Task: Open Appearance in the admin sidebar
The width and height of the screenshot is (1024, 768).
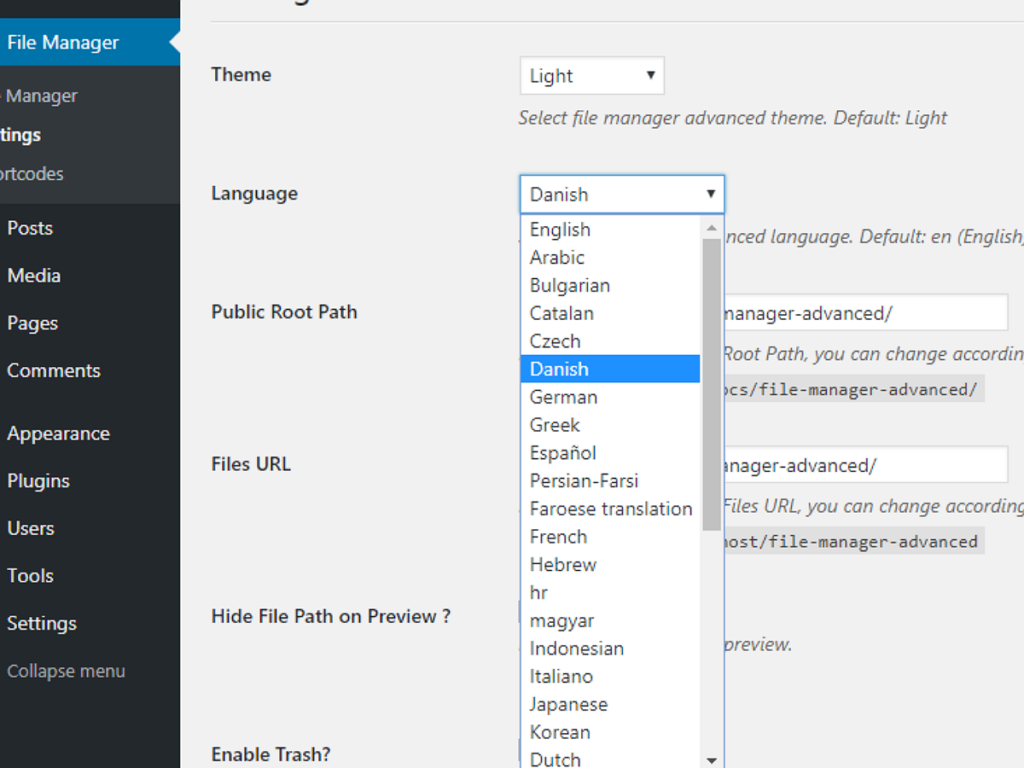Action: pos(58,434)
